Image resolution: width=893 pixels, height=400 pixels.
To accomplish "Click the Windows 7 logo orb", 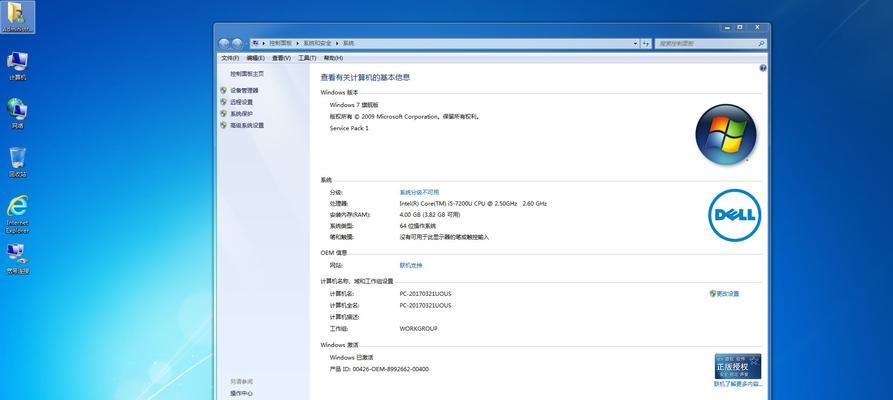I will click(x=726, y=134).
